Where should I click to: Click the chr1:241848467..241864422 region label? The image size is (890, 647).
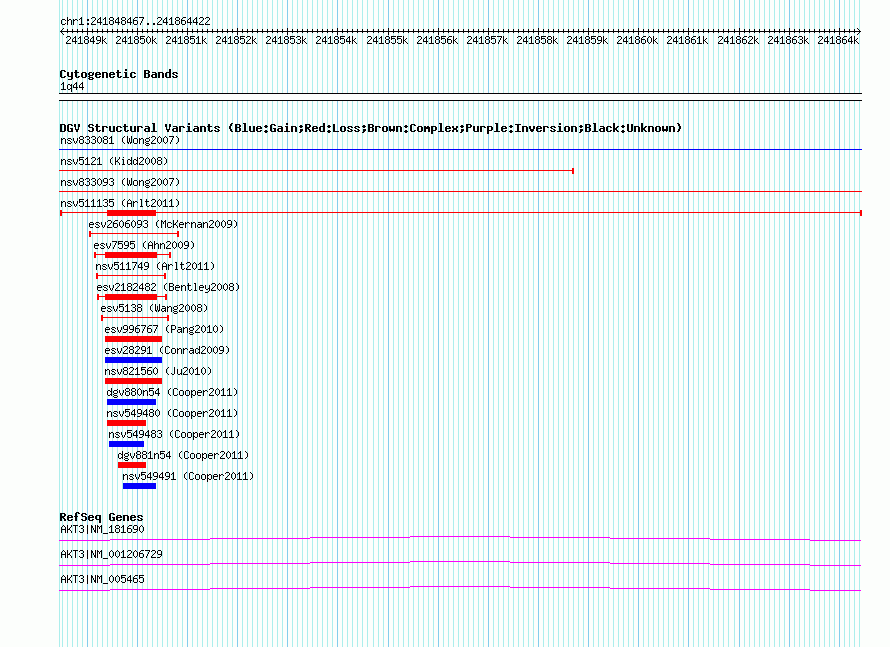(135, 21)
